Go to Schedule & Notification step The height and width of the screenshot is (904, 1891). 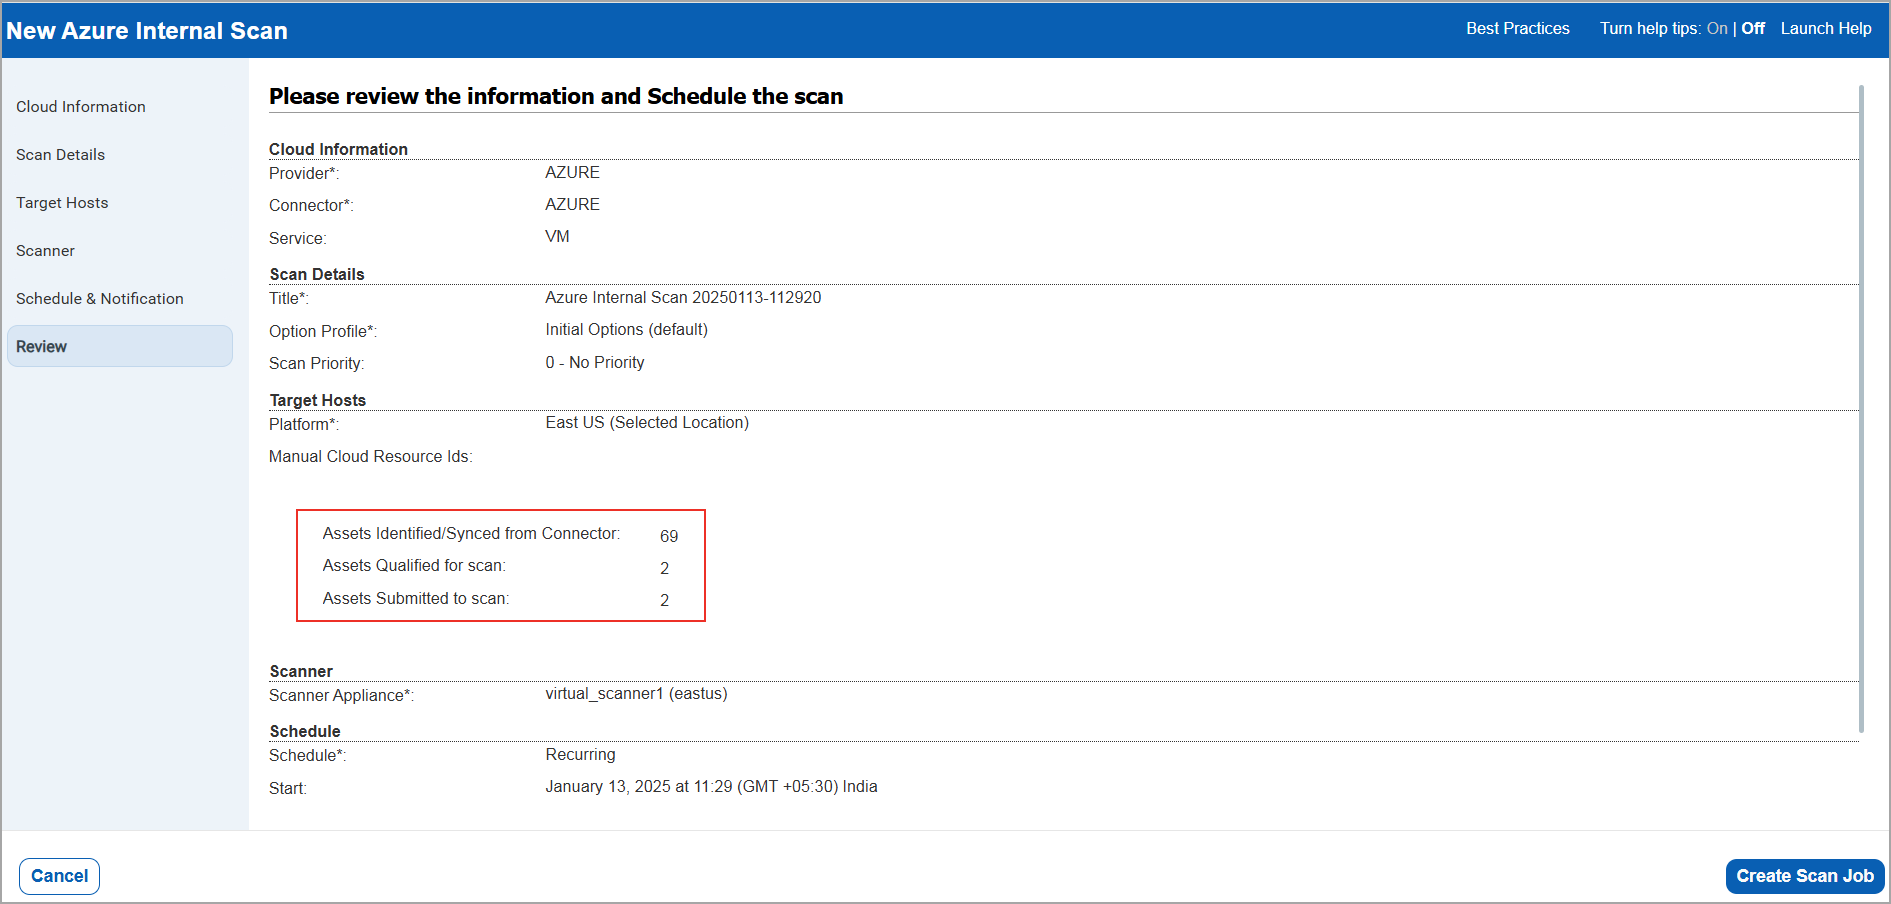[100, 298]
